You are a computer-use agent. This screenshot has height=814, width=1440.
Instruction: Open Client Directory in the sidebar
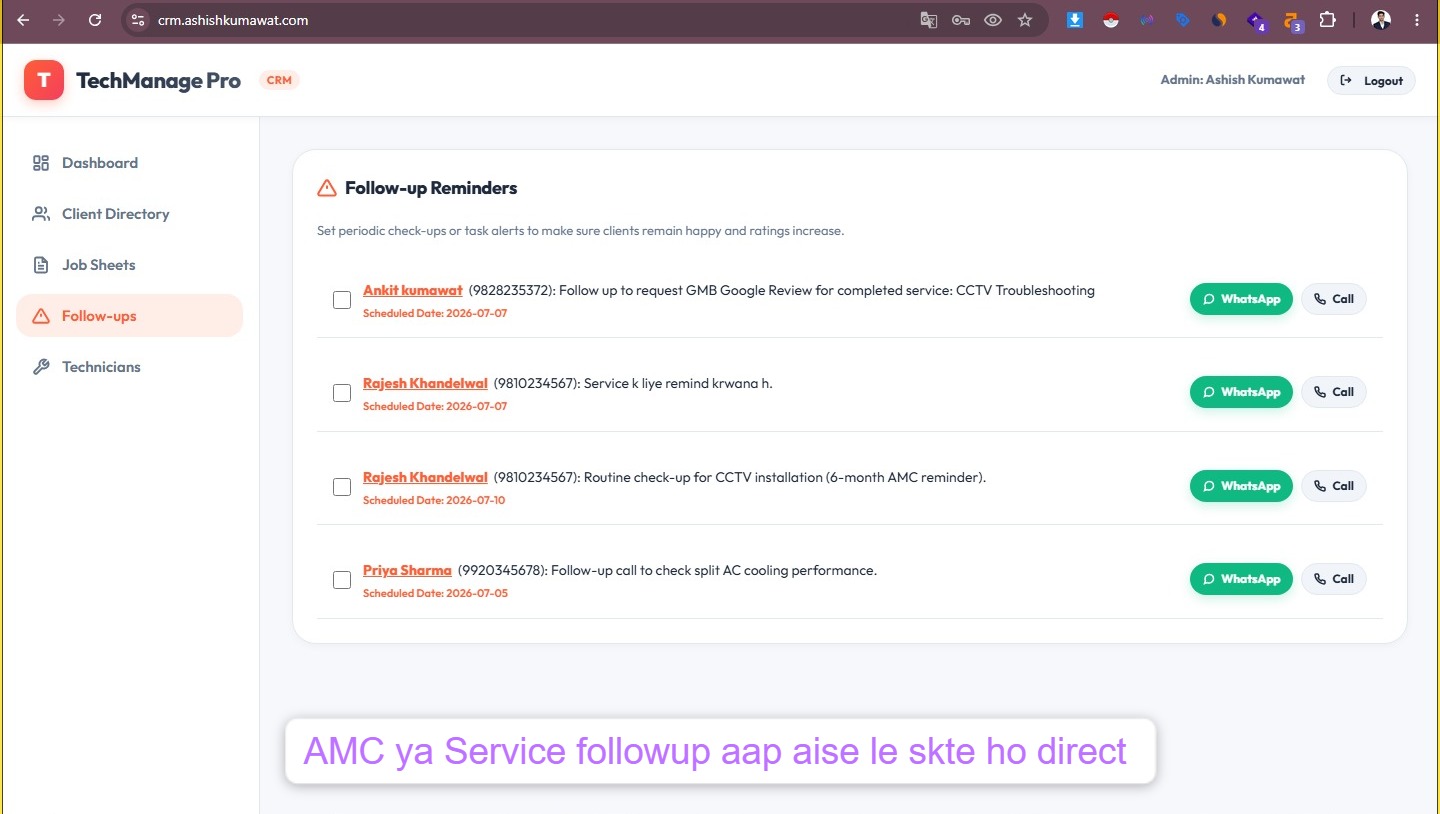(x=129, y=214)
